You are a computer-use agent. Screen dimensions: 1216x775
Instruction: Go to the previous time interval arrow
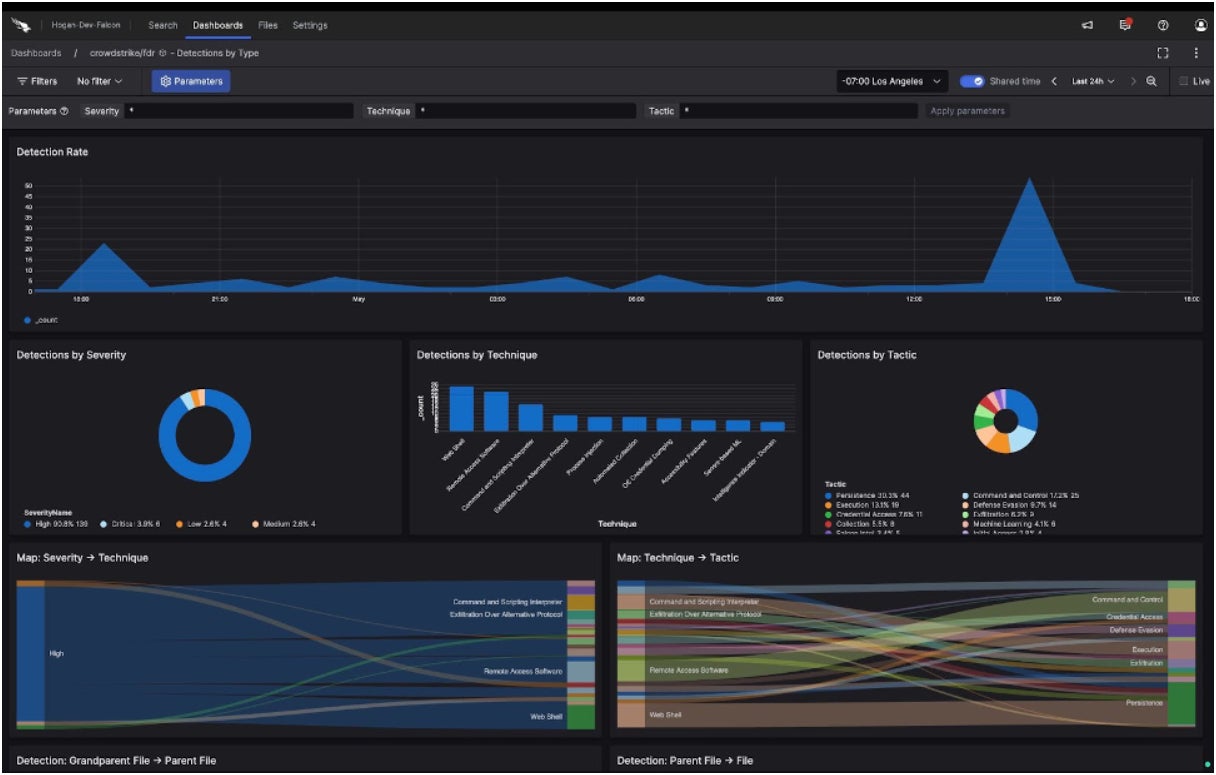(x=1054, y=81)
